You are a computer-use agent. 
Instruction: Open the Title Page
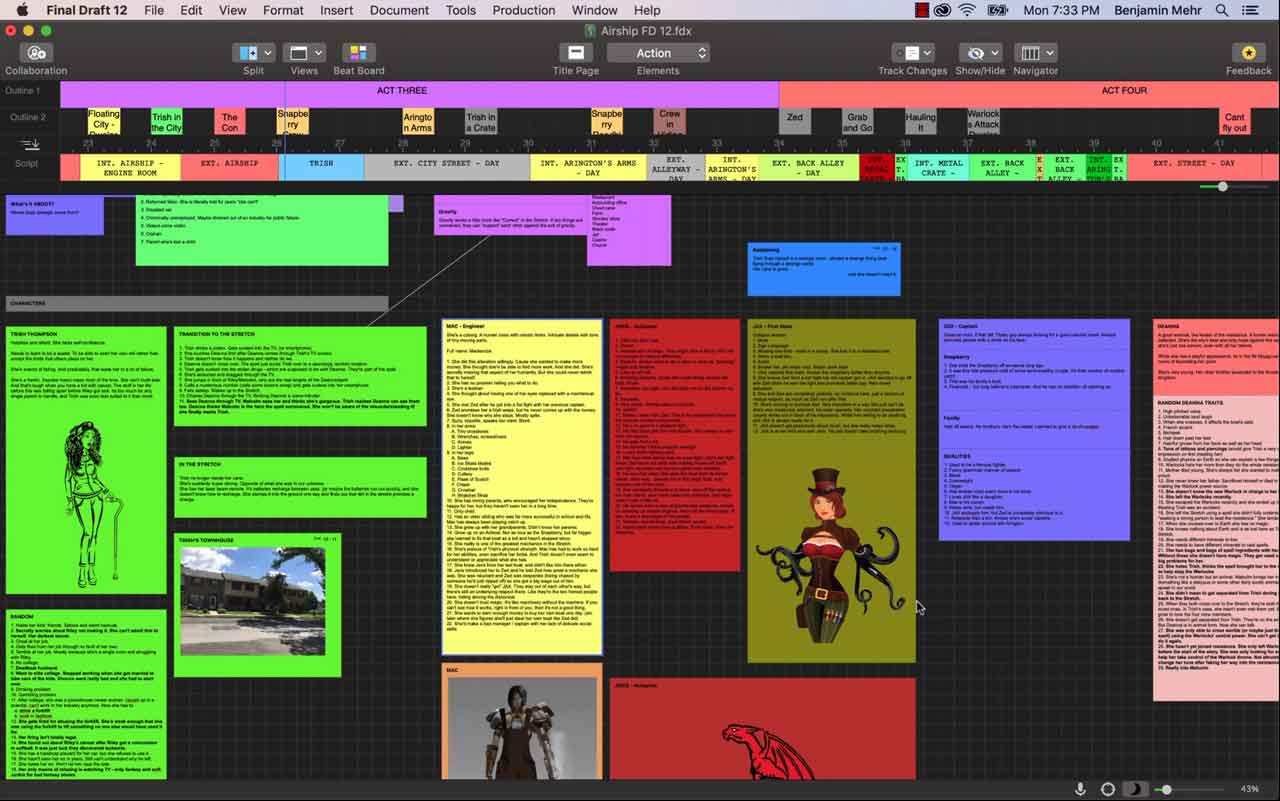point(576,53)
